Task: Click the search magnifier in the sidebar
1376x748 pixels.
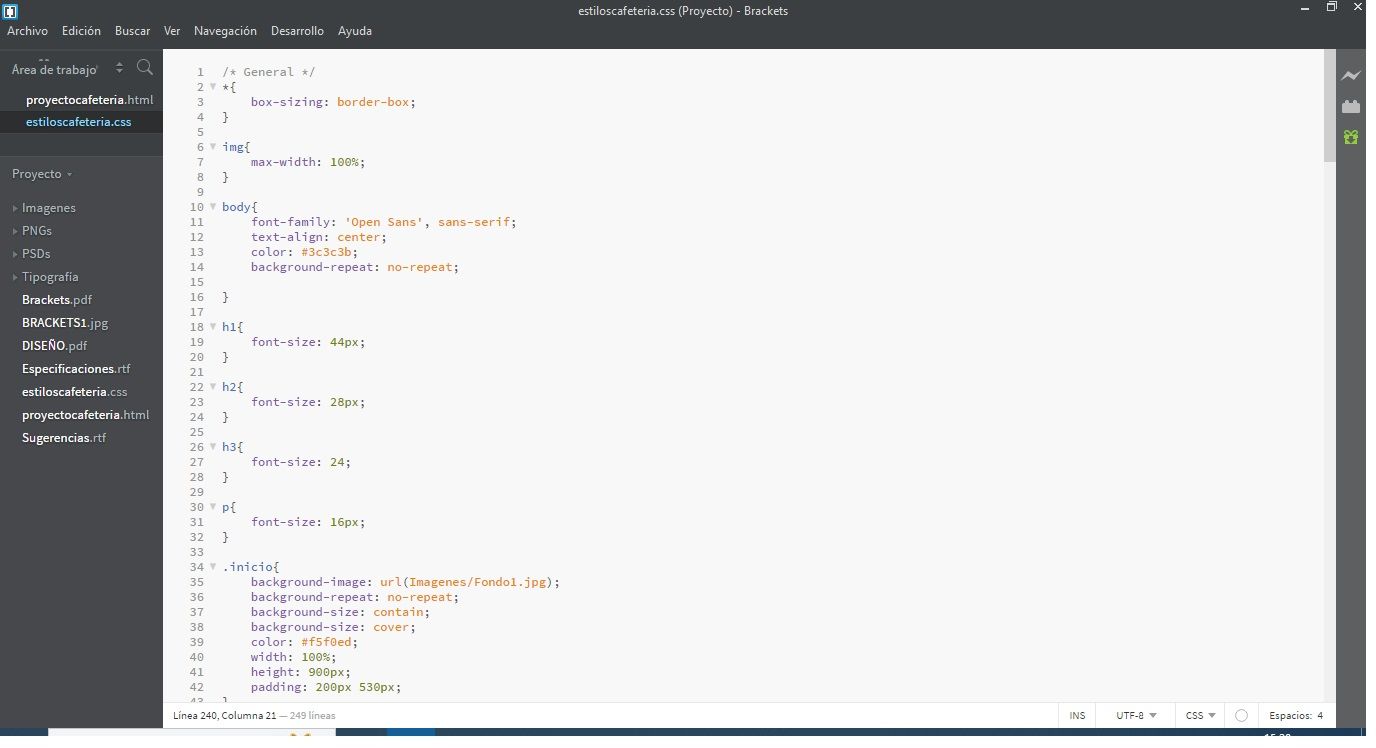Action: point(145,68)
